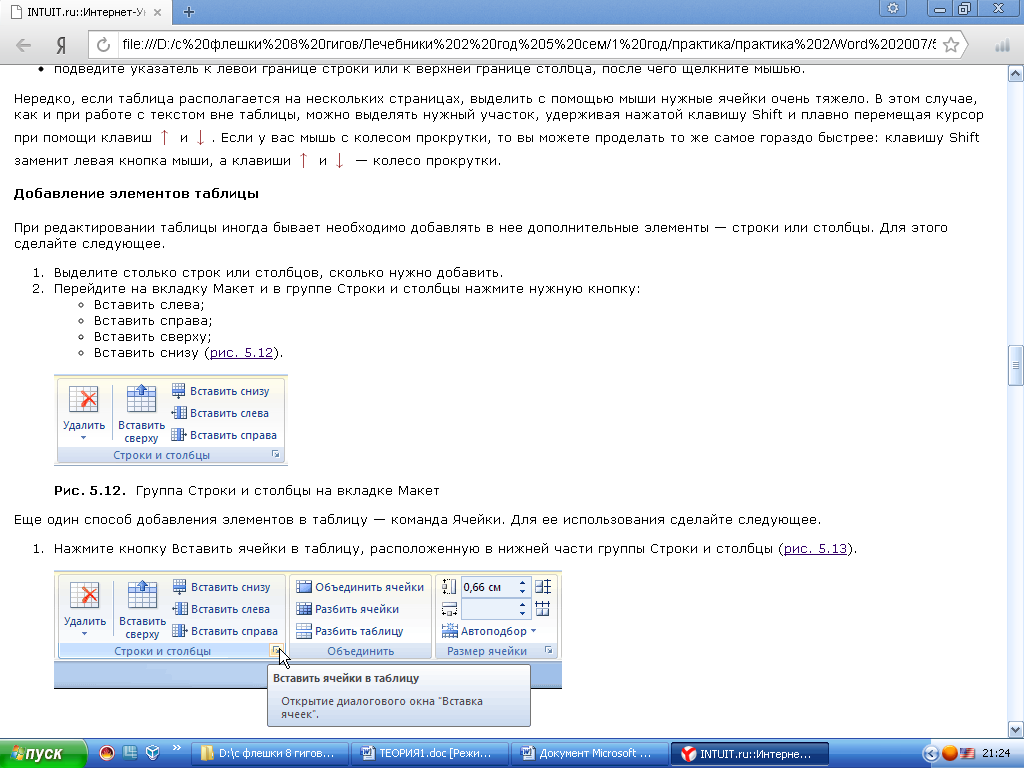Click the Размер ячейки dialog launcher in figure

click(x=549, y=650)
